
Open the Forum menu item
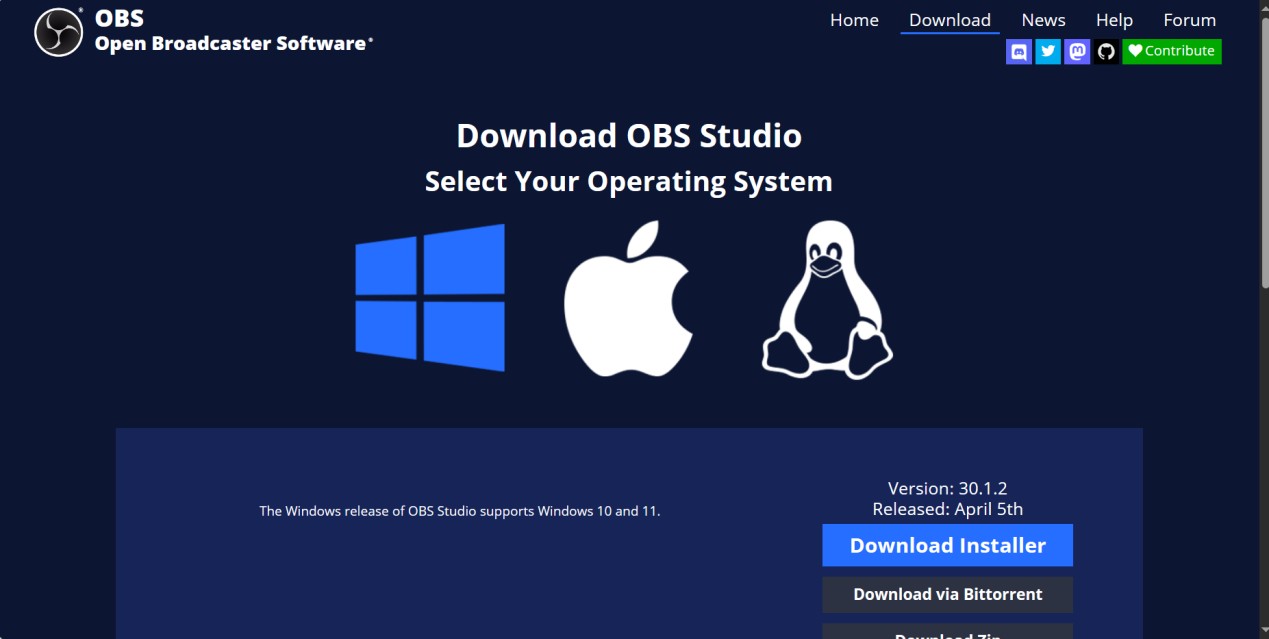point(1190,20)
